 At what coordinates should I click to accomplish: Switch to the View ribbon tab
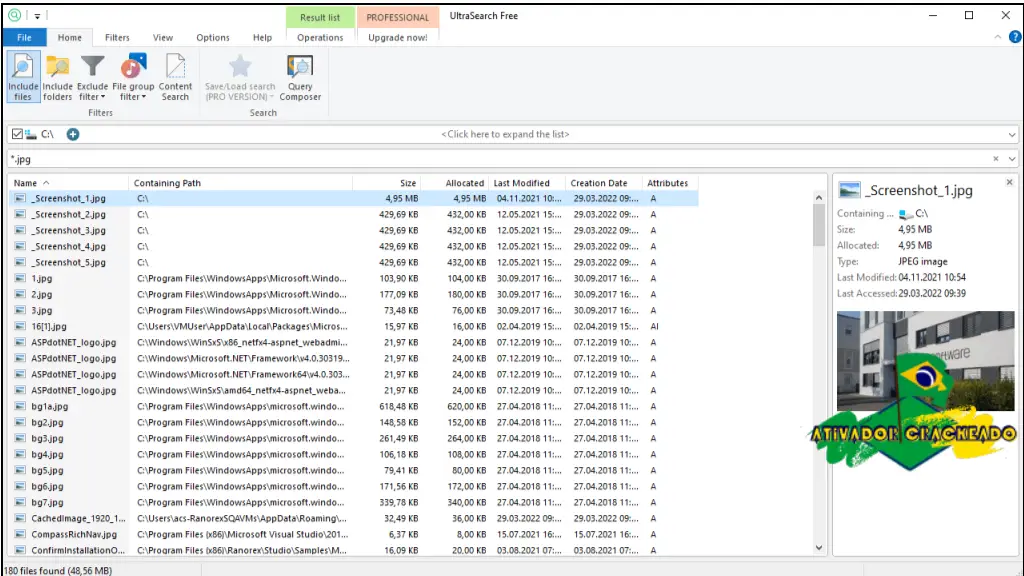[163, 37]
